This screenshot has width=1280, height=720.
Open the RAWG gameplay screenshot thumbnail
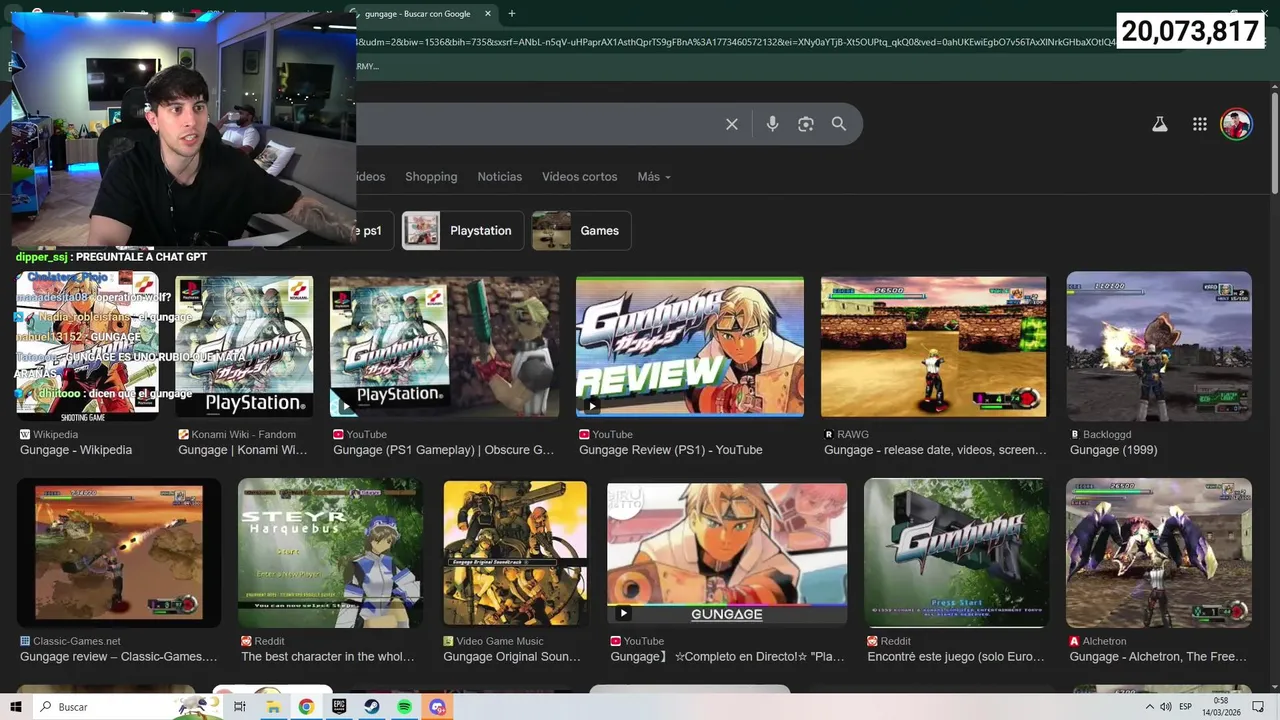point(934,347)
